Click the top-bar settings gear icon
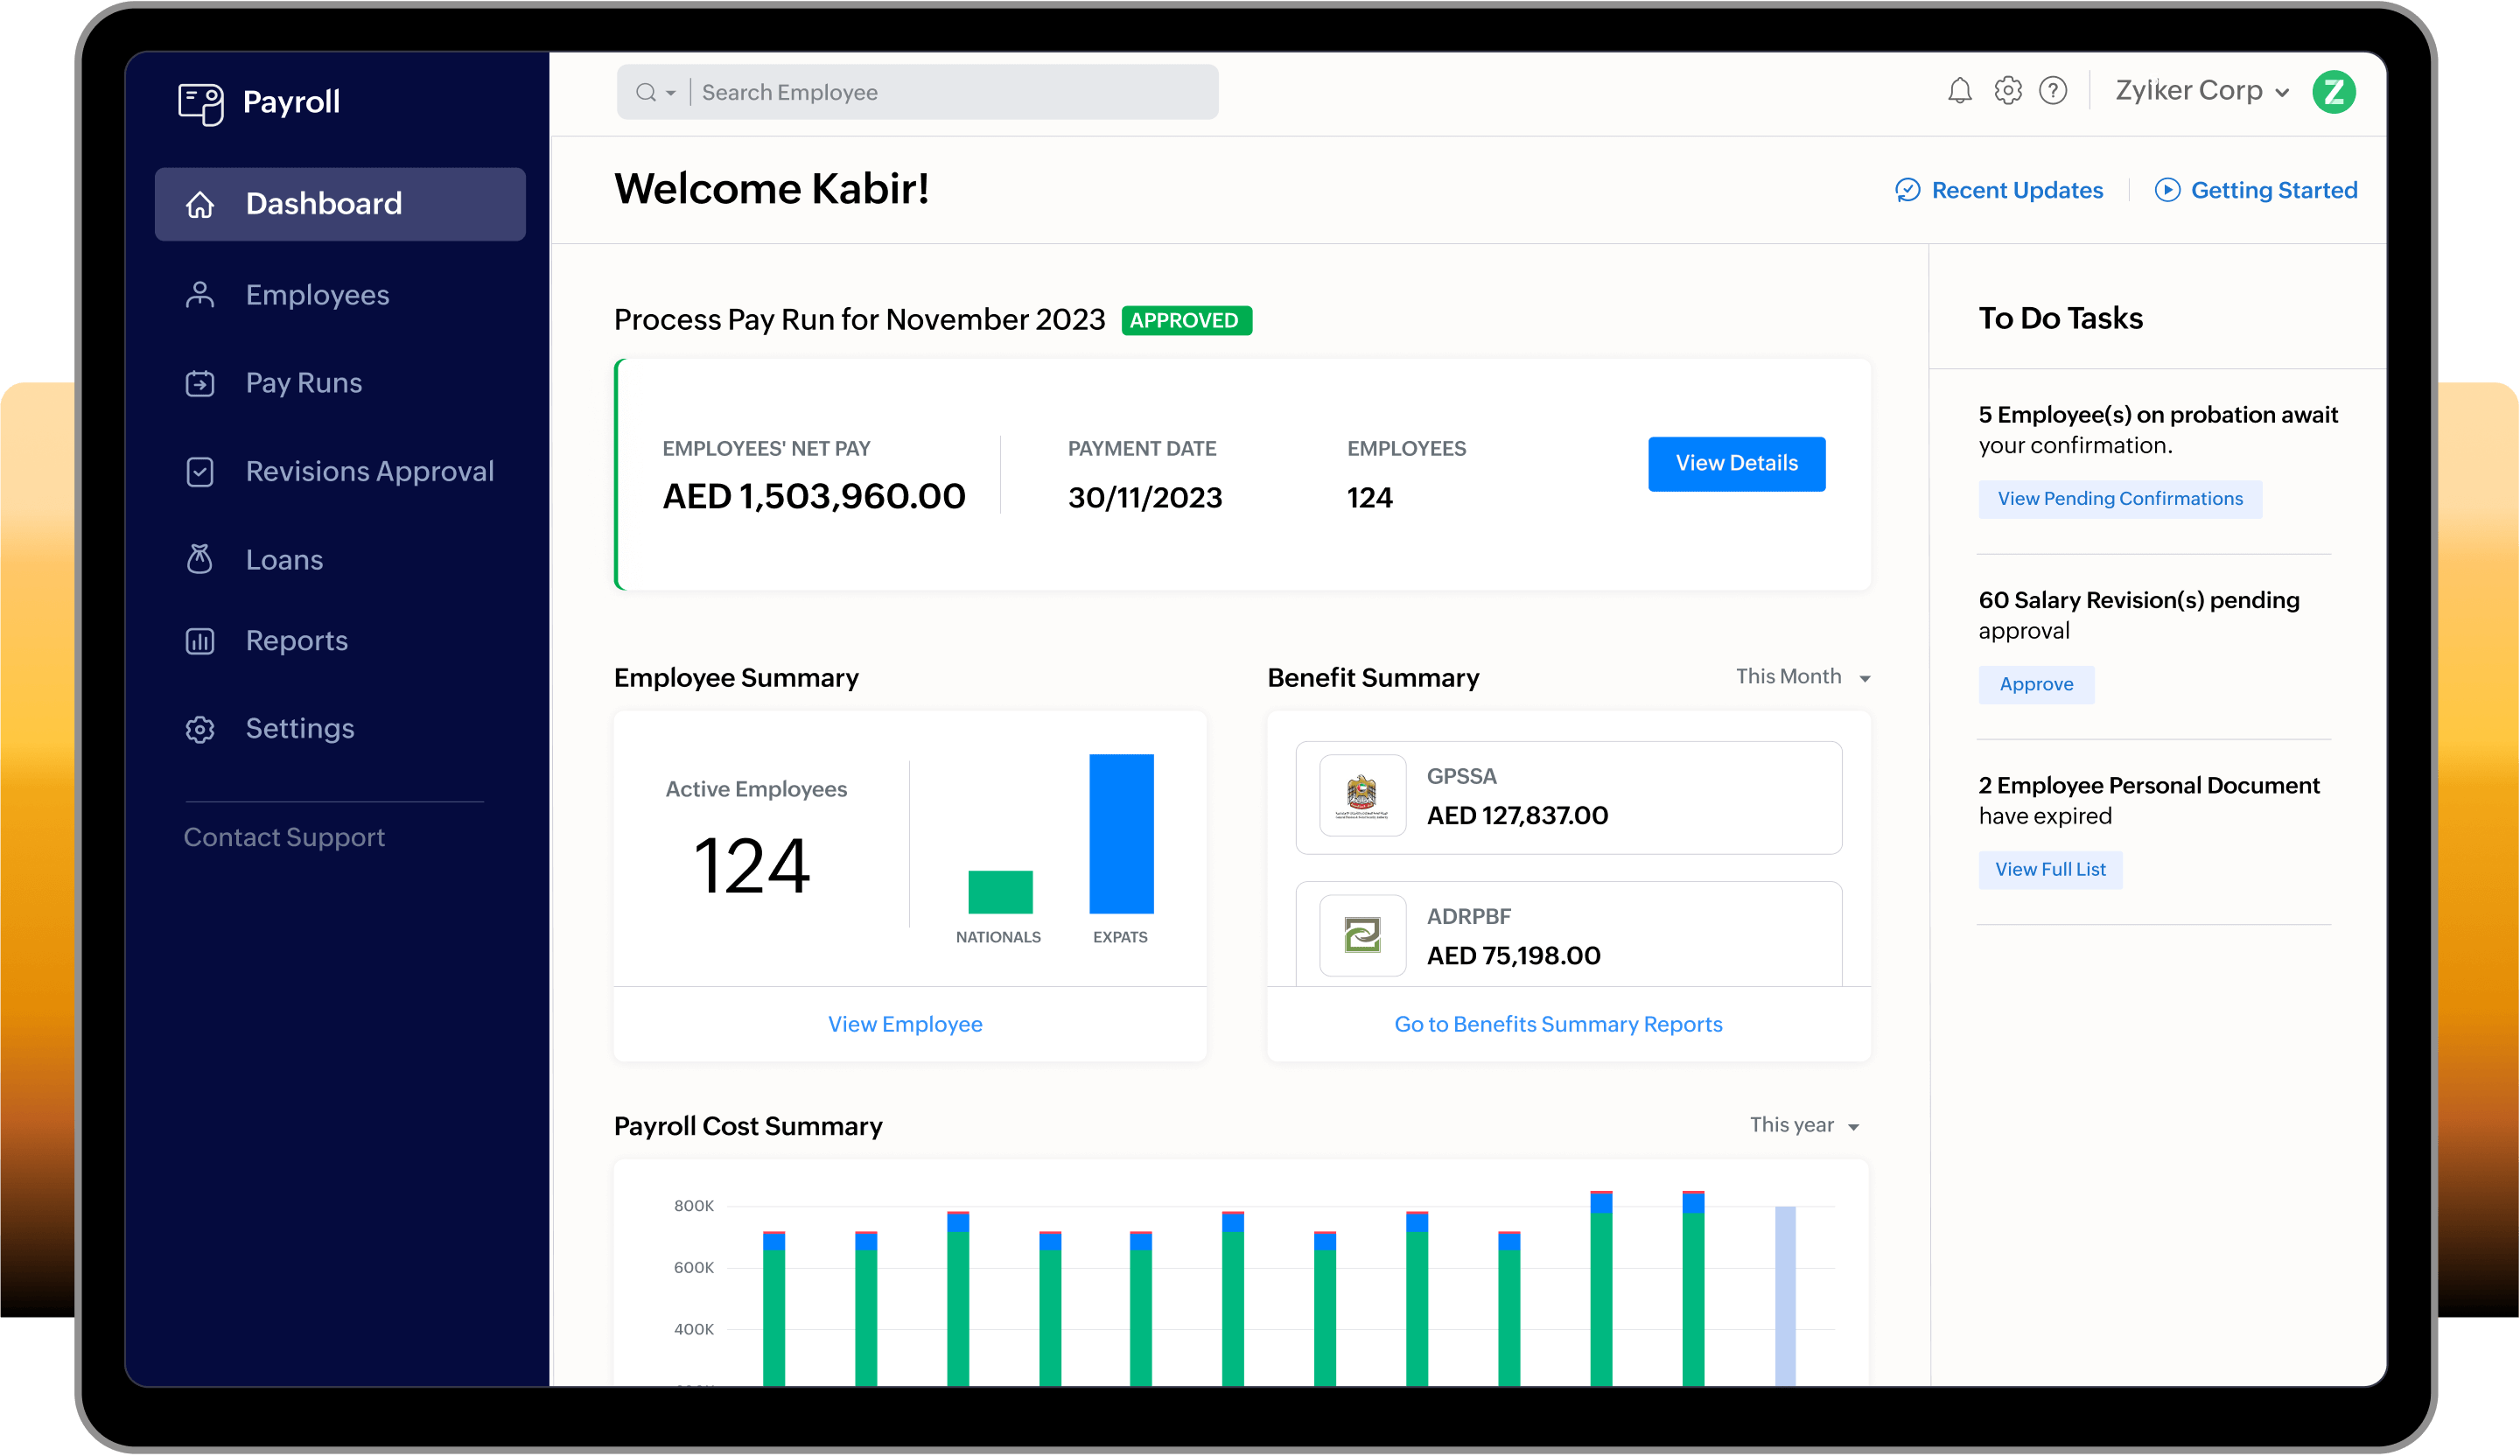 tap(2008, 90)
